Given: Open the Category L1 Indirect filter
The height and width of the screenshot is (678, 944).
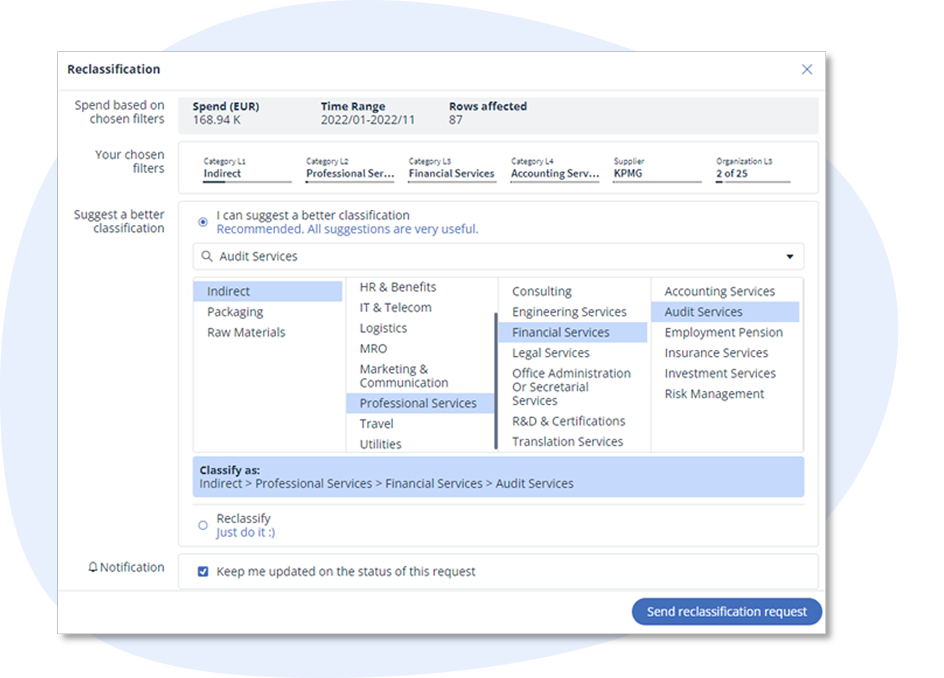Looking at the screenshot, I should (246, 169).
